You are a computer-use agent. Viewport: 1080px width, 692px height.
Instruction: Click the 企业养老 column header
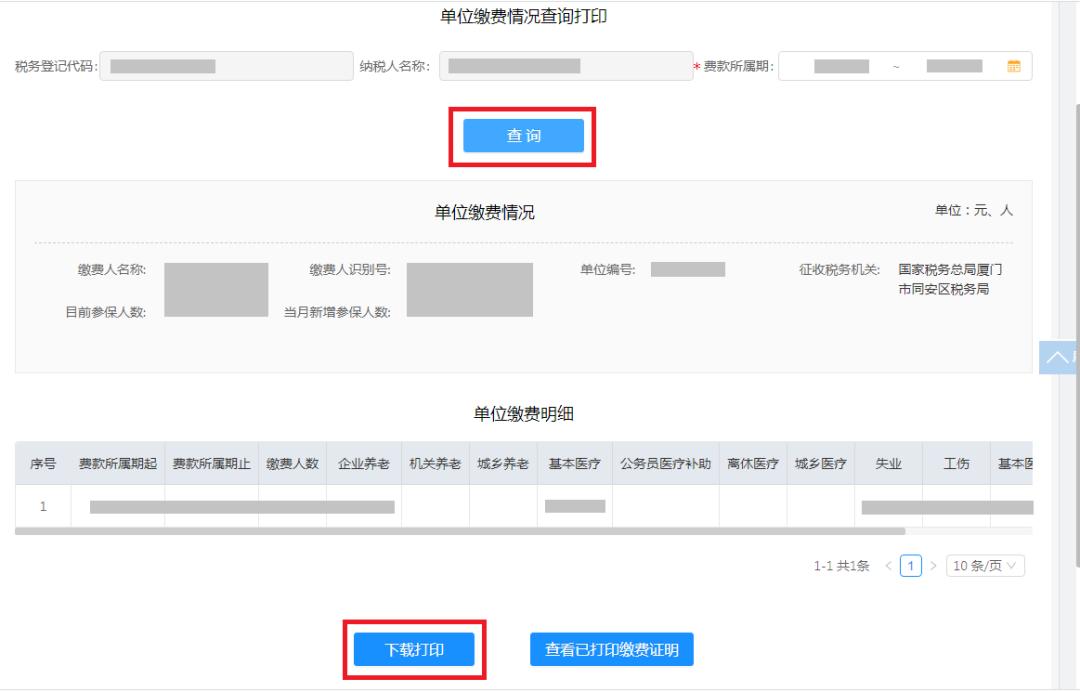click(364, 463)
